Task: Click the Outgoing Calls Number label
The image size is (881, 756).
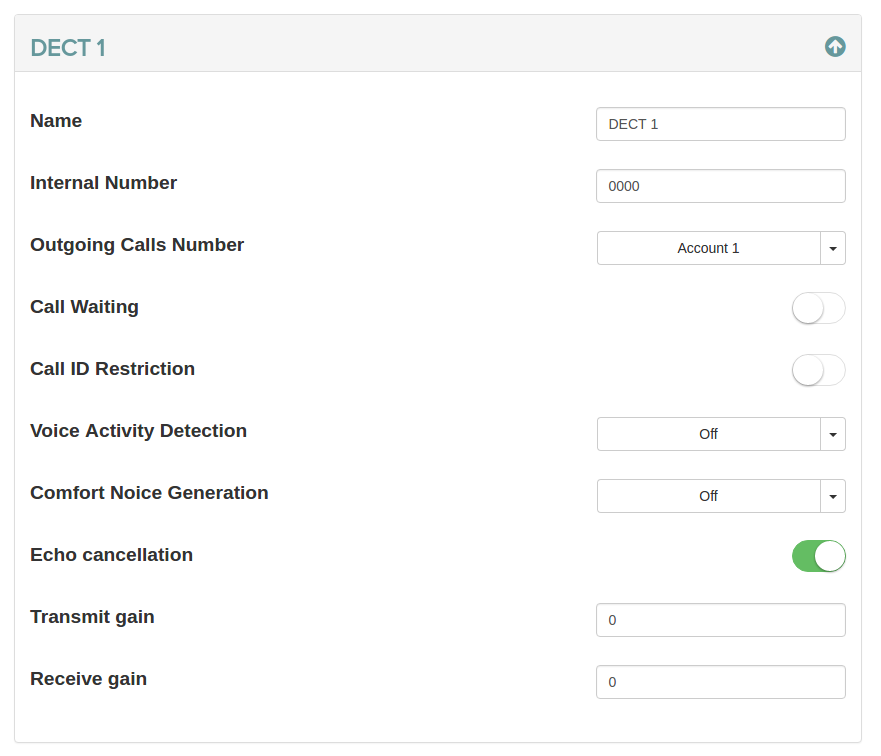Action: [x=137, y=245]
